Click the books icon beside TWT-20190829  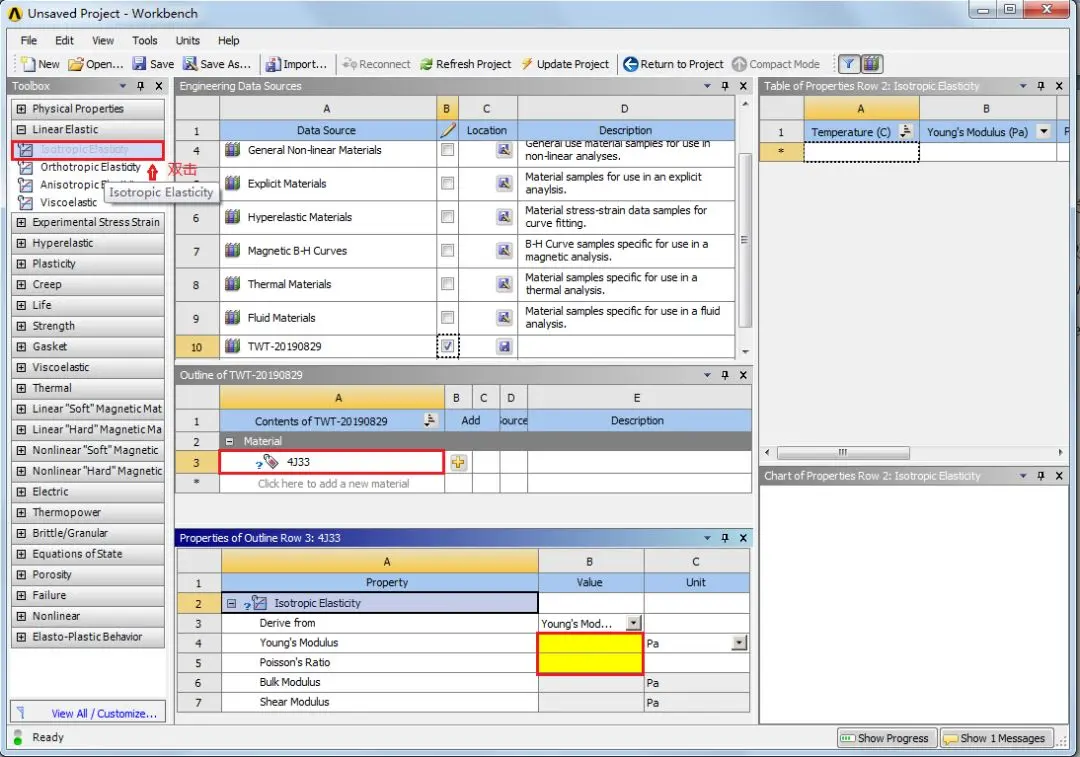(233, 346)
